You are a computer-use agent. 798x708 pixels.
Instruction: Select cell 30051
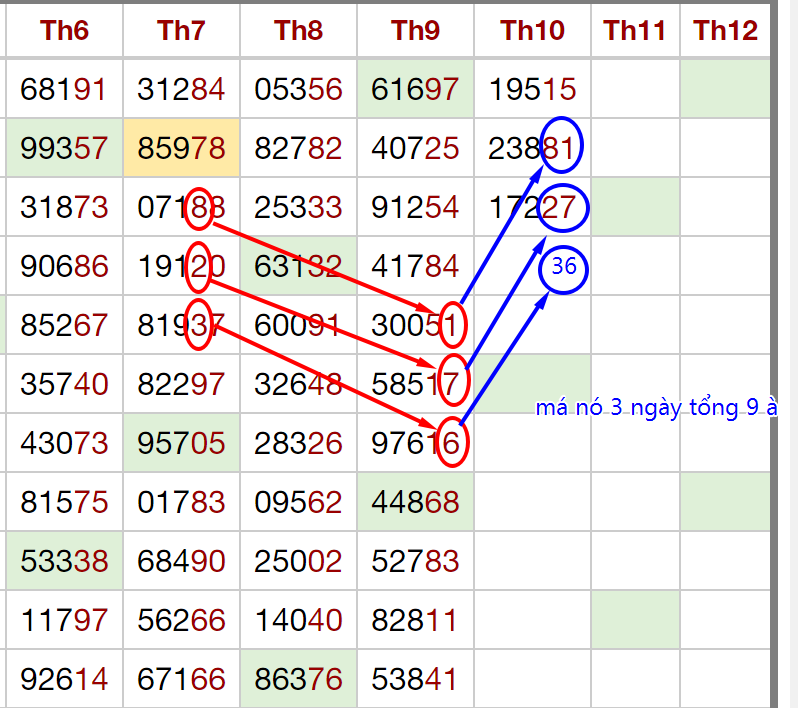415,325
